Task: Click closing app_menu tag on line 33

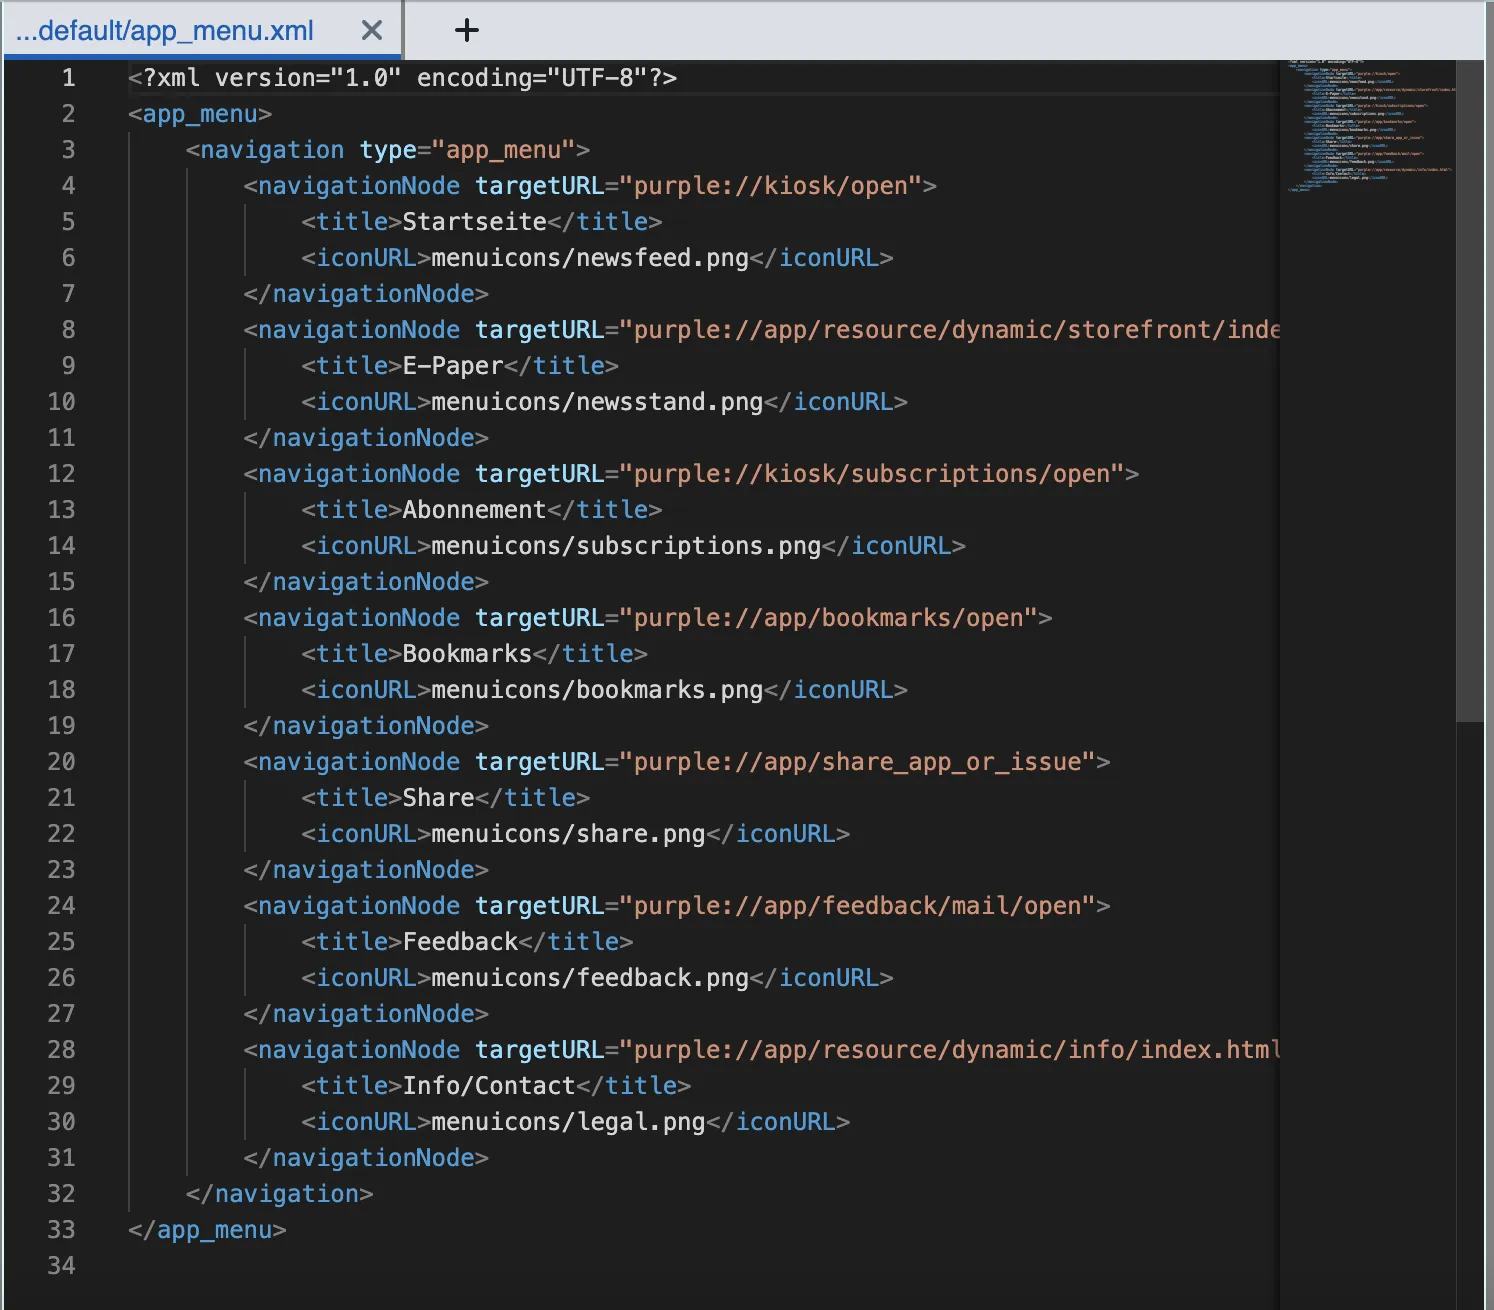Action: click(207, 1230)
